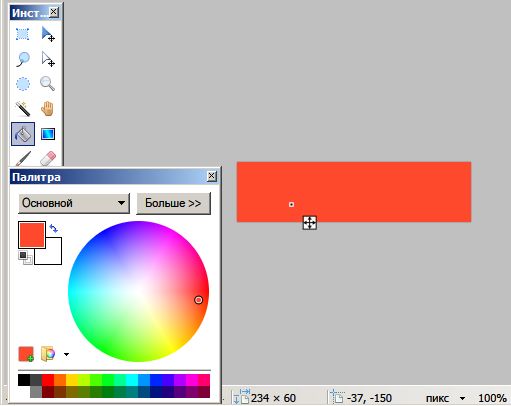This screenshot has height=406, width=511.
Task: Select the Paint Bucket tool
Action: click(23, 134)
